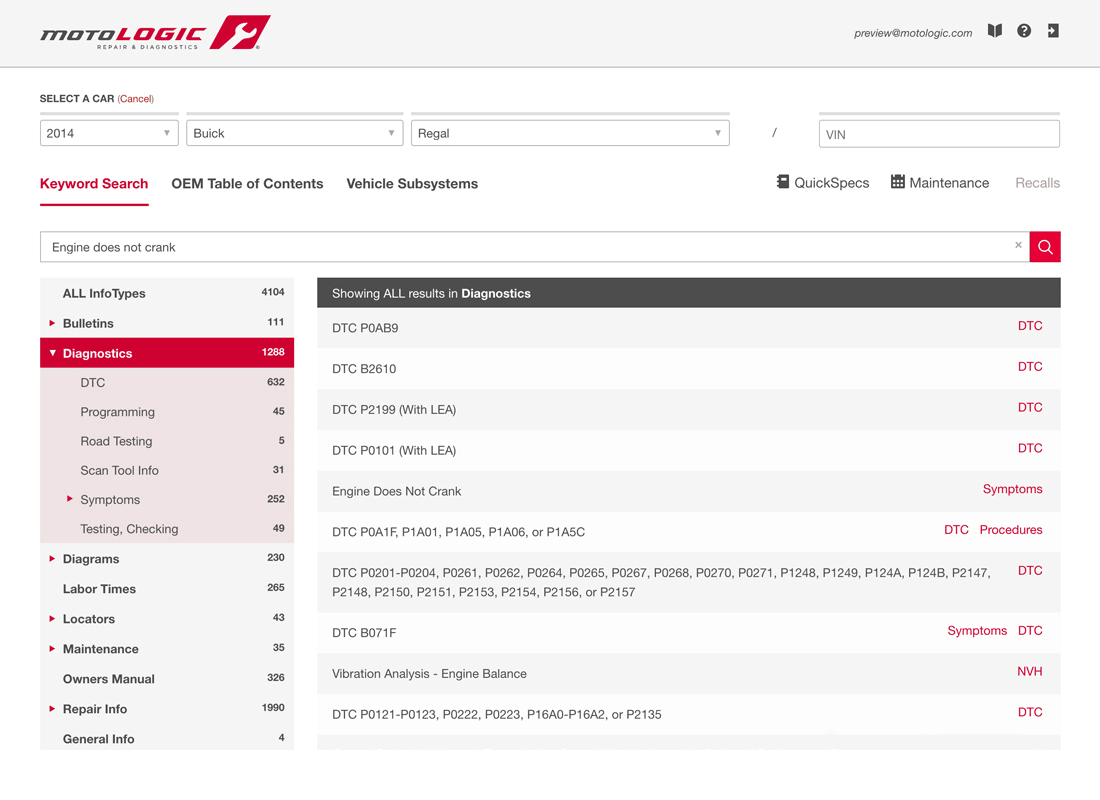Image resolution: width=1100 pixels, height=800 pixels.
Task: Click the logout exit icon
Action: [1053, 31]
